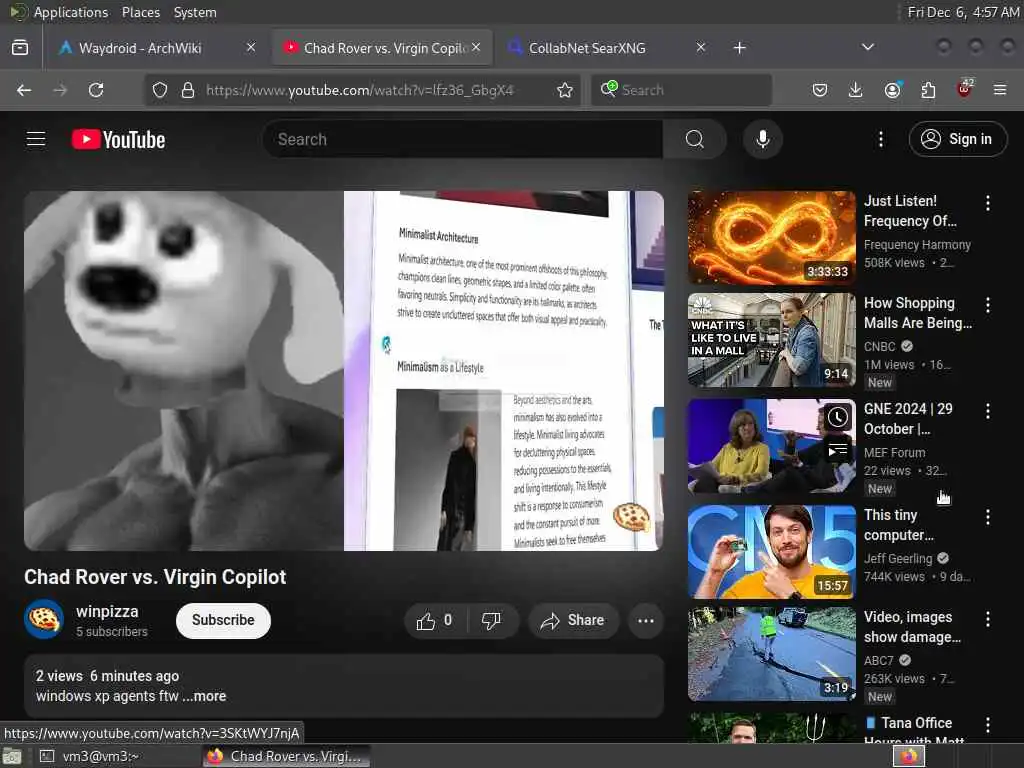Open more actions ellipsis below the video

645,620
